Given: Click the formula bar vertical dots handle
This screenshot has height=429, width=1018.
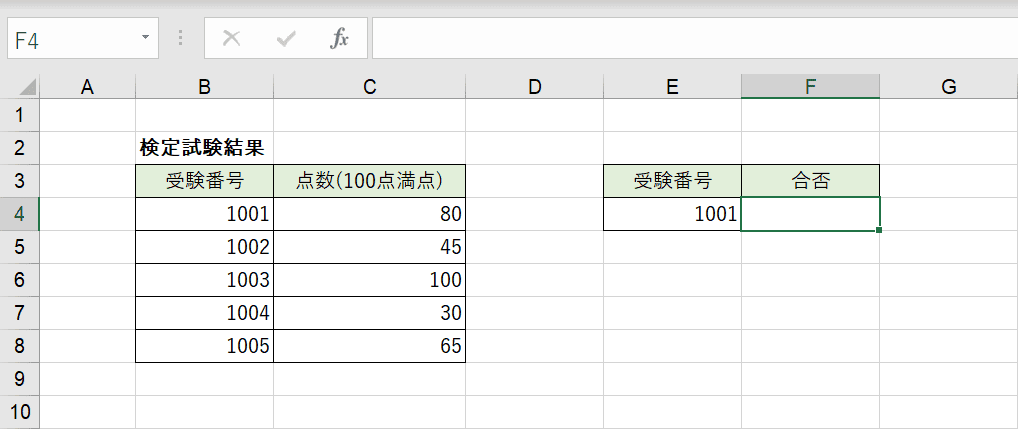Looking at the screenshot, I should 180,38.
